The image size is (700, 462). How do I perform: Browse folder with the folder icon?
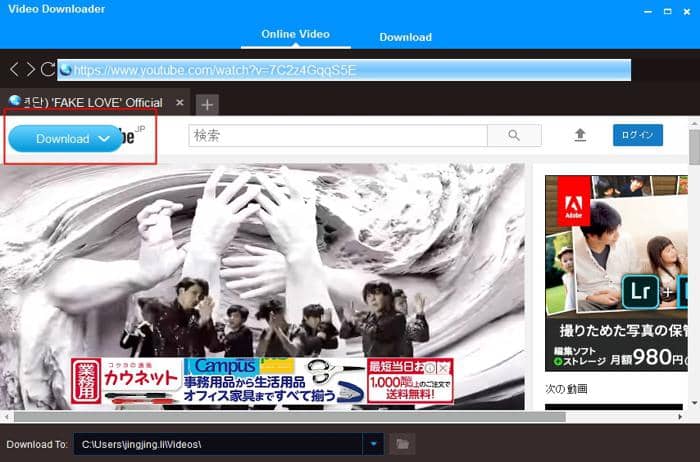402,444
